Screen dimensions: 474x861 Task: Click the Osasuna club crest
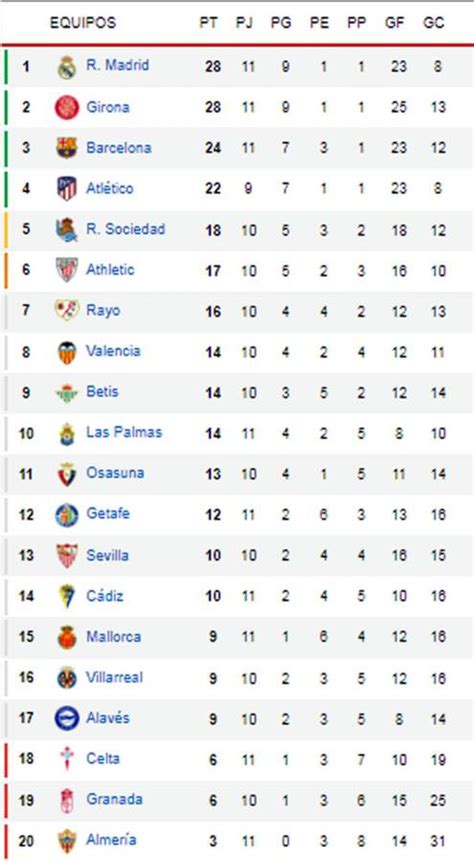point(67,474)
